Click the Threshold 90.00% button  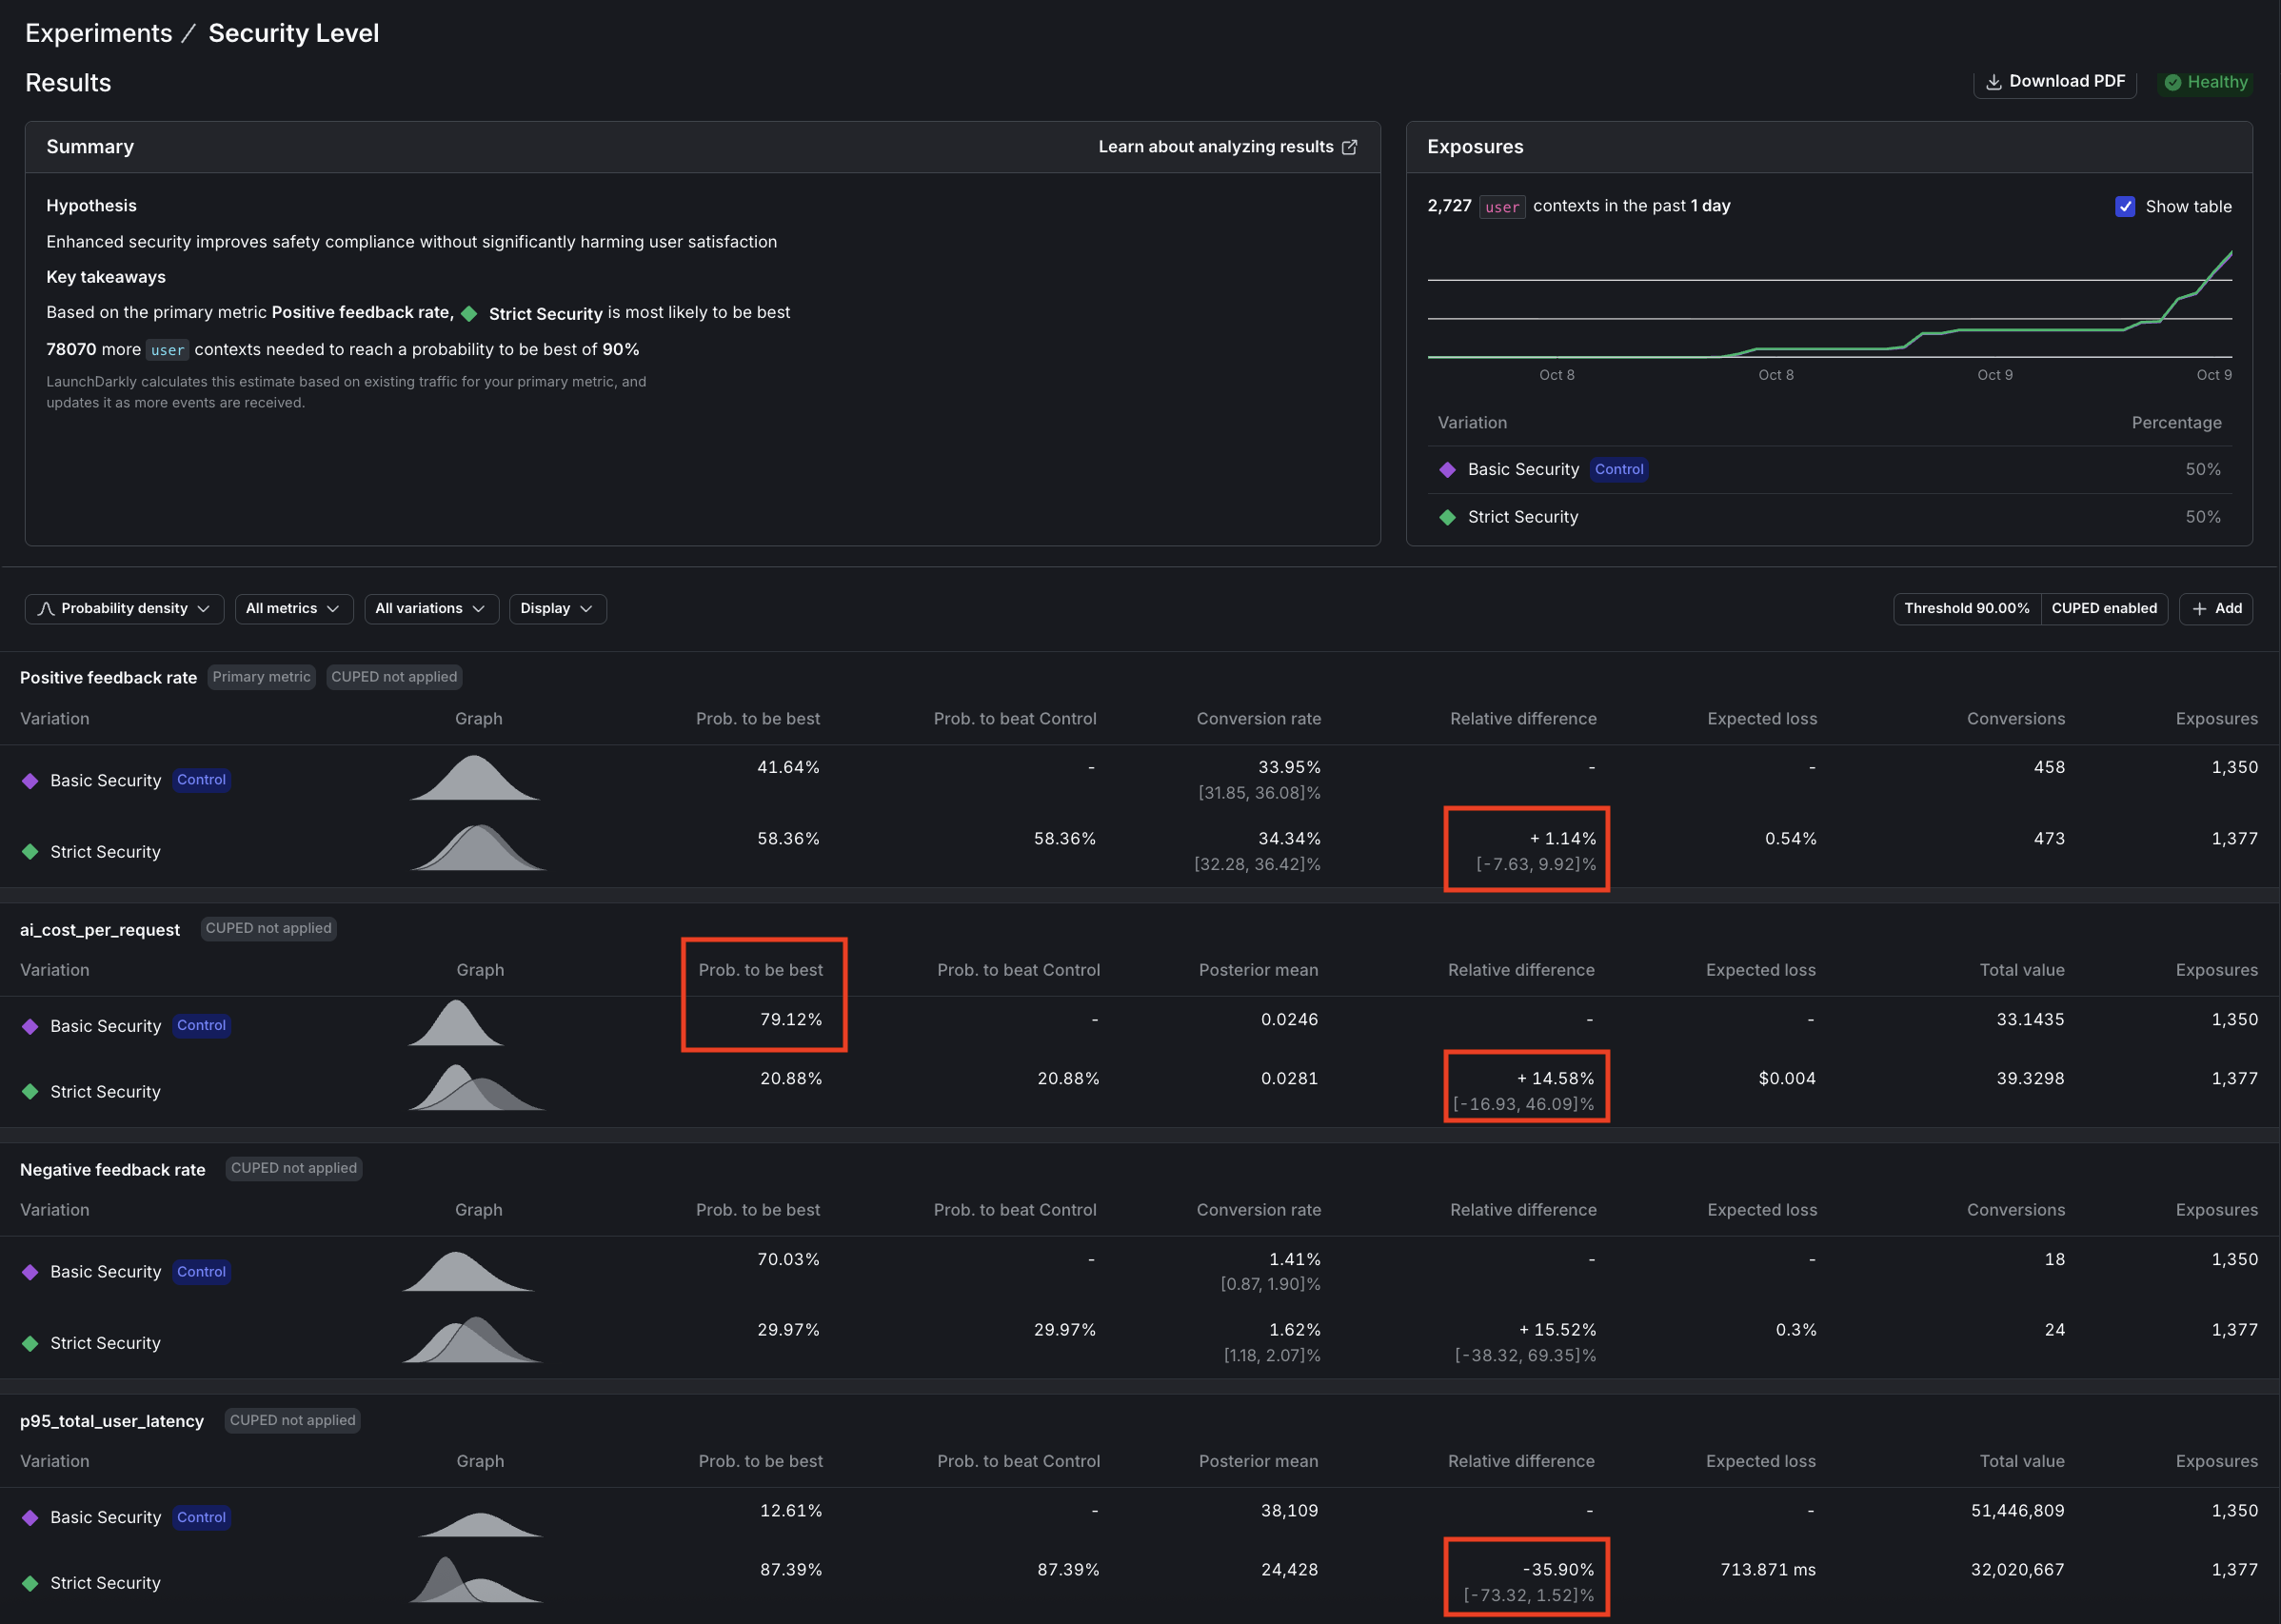[x=1964, y=608]
